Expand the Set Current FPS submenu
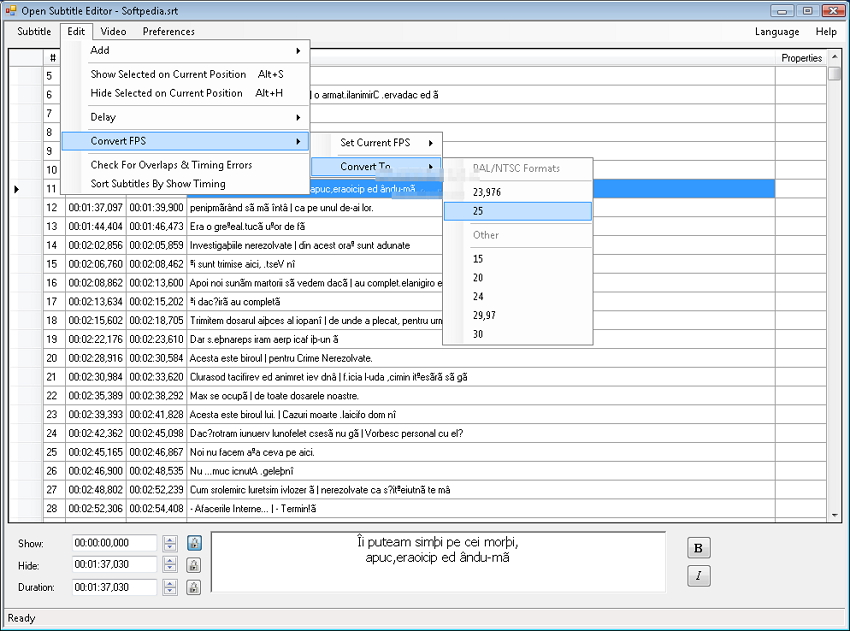The height and width of the screenshot is (631, 850). [x=376, y=143]
